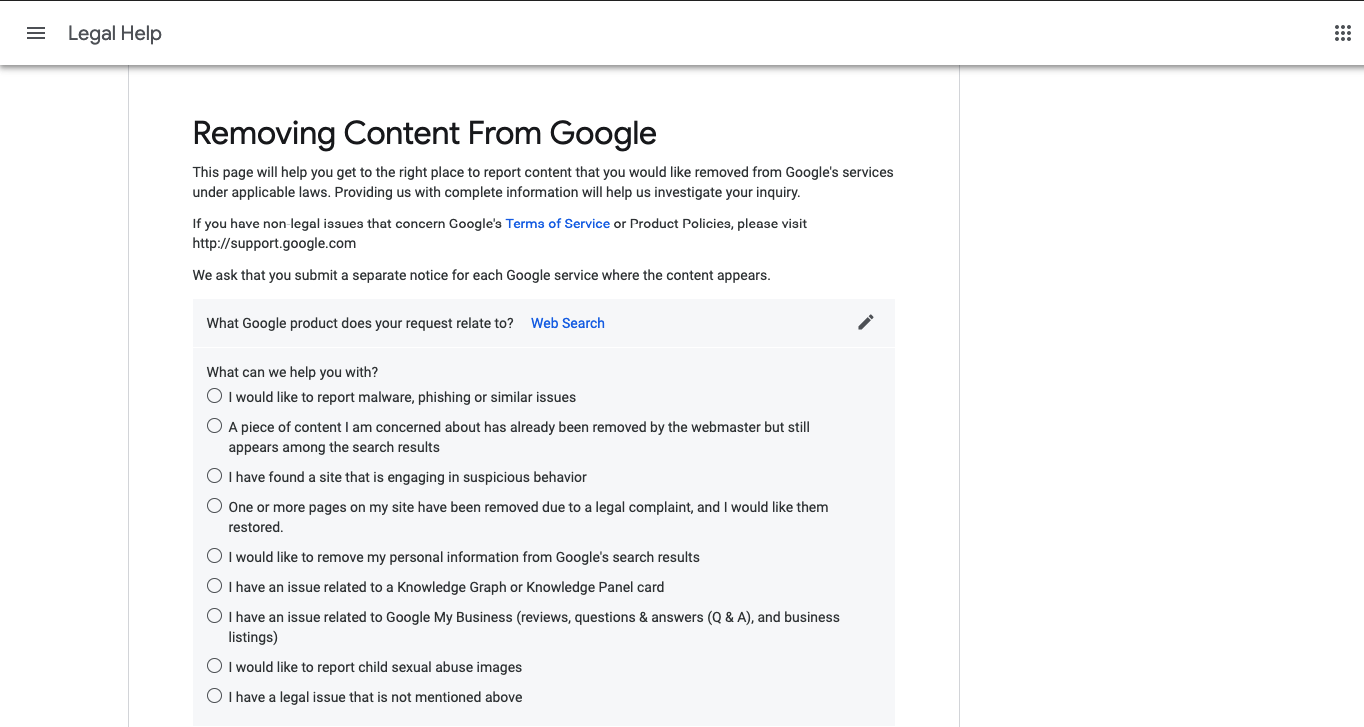Select content already removed by webmaster option
Screen dimensions: 1364x727
(x=214, y=426)
